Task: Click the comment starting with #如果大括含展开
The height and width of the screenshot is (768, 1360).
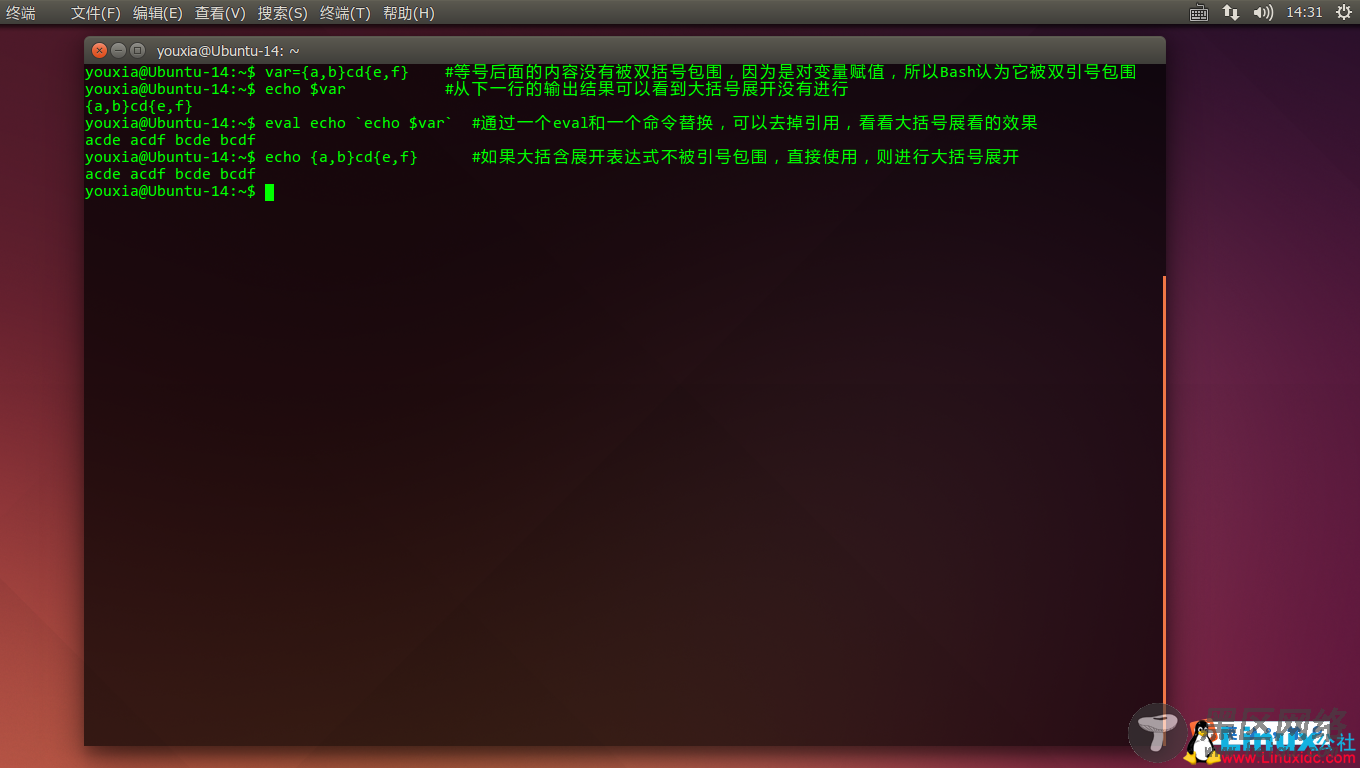Action: (746, 157)
